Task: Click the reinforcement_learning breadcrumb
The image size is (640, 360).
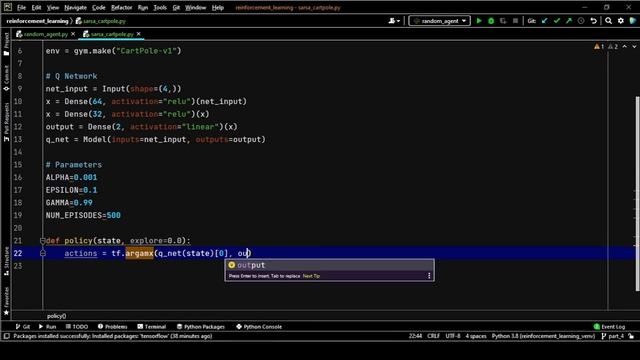Action: tap(37, 21)
